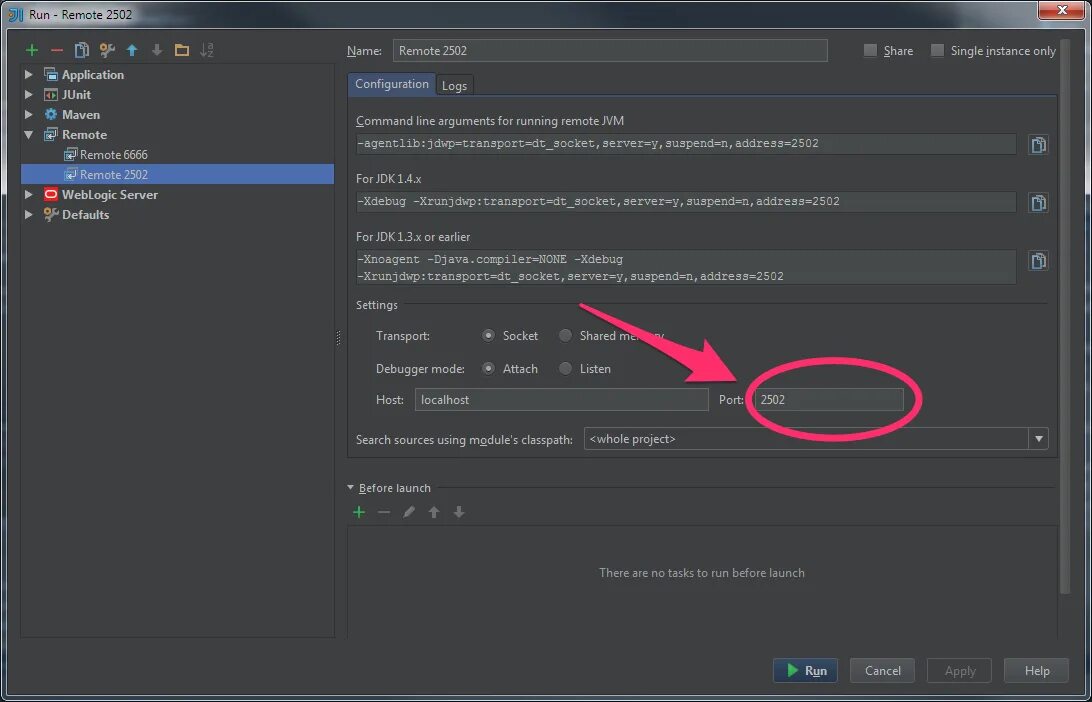Viewport: 1092px width, 702px height.
Task: Click the Host field localhost
Action: [561, 400]
